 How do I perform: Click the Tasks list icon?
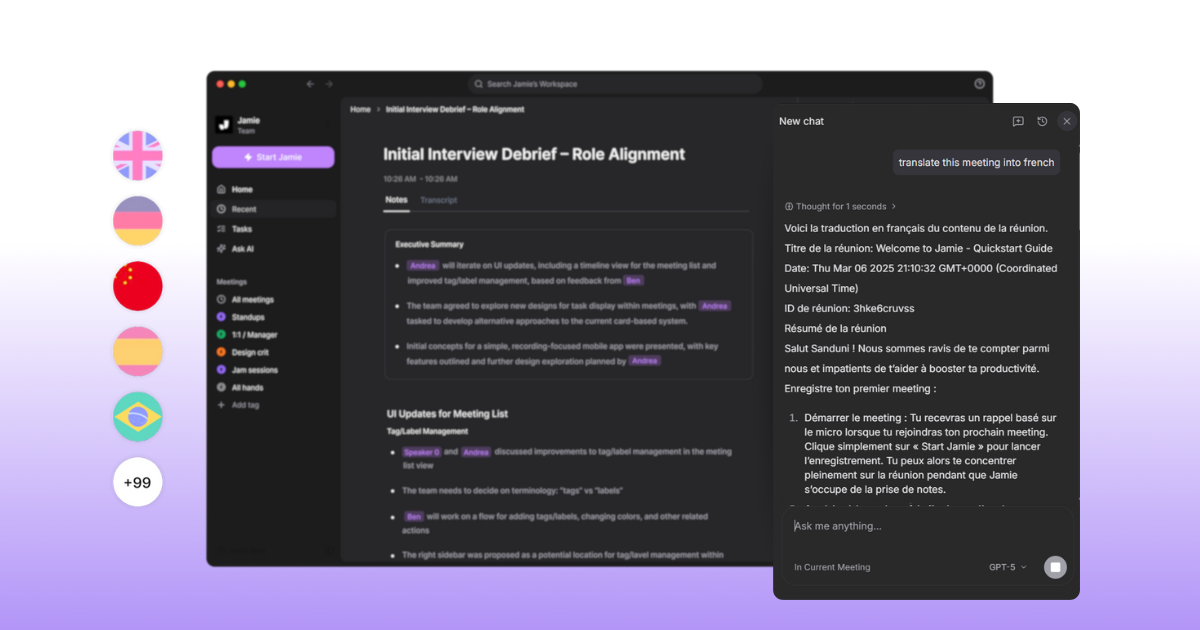click(221, 229)
